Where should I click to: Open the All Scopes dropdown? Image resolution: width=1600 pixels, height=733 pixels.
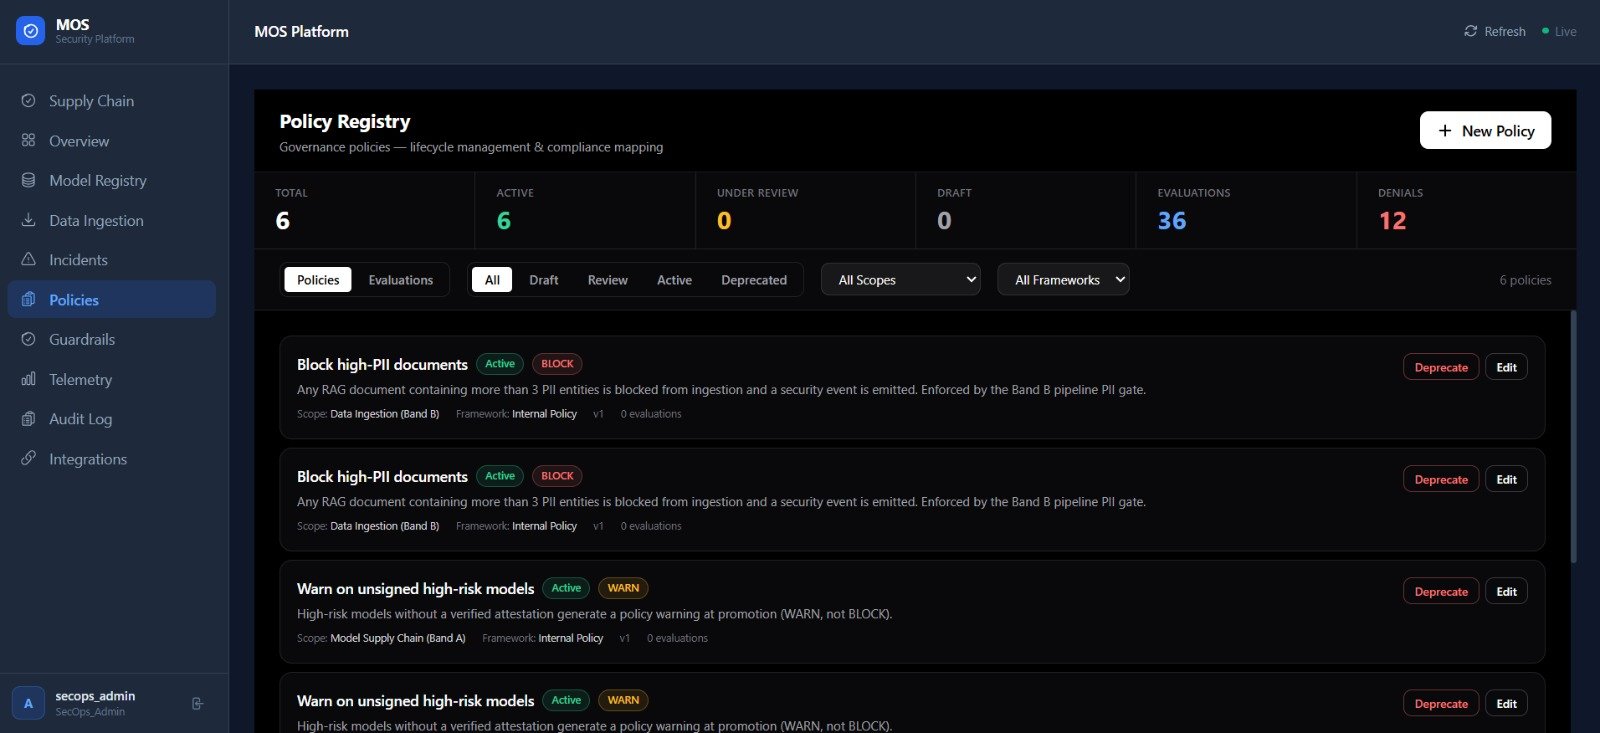[901, 280]
